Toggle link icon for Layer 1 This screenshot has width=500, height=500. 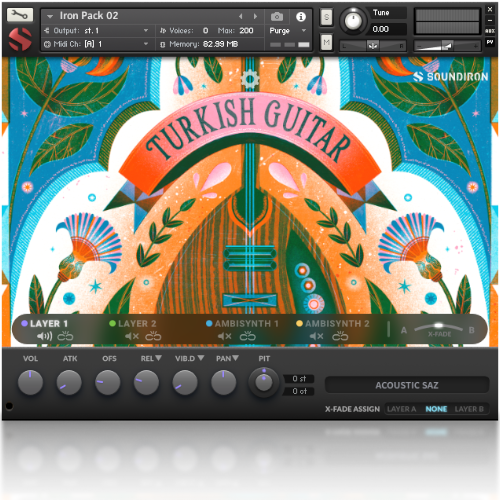tap(65, 336)
